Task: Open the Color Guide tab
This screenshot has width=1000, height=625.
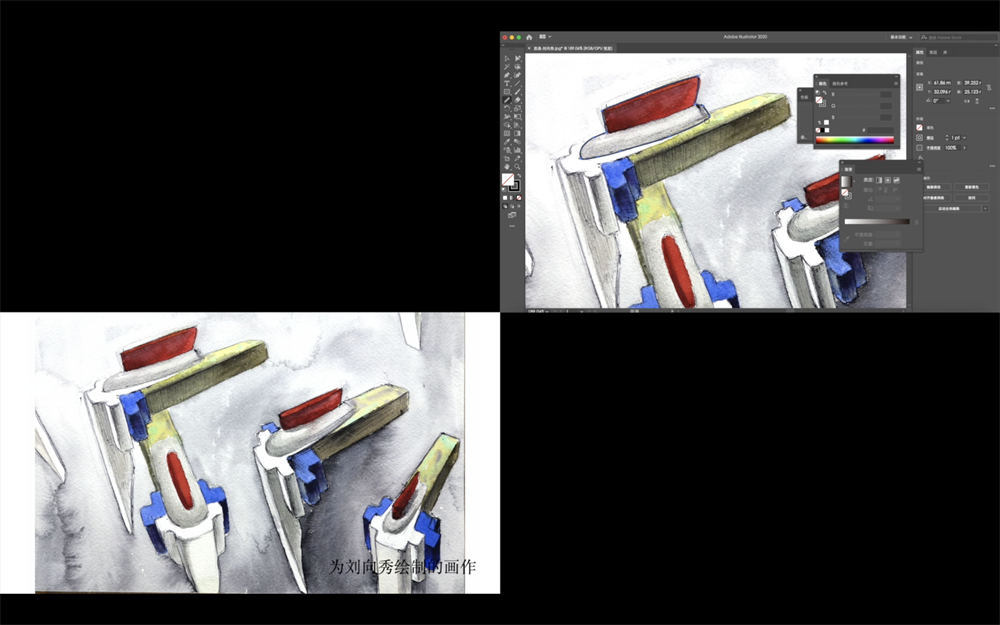Action: [x=840, y=84]
